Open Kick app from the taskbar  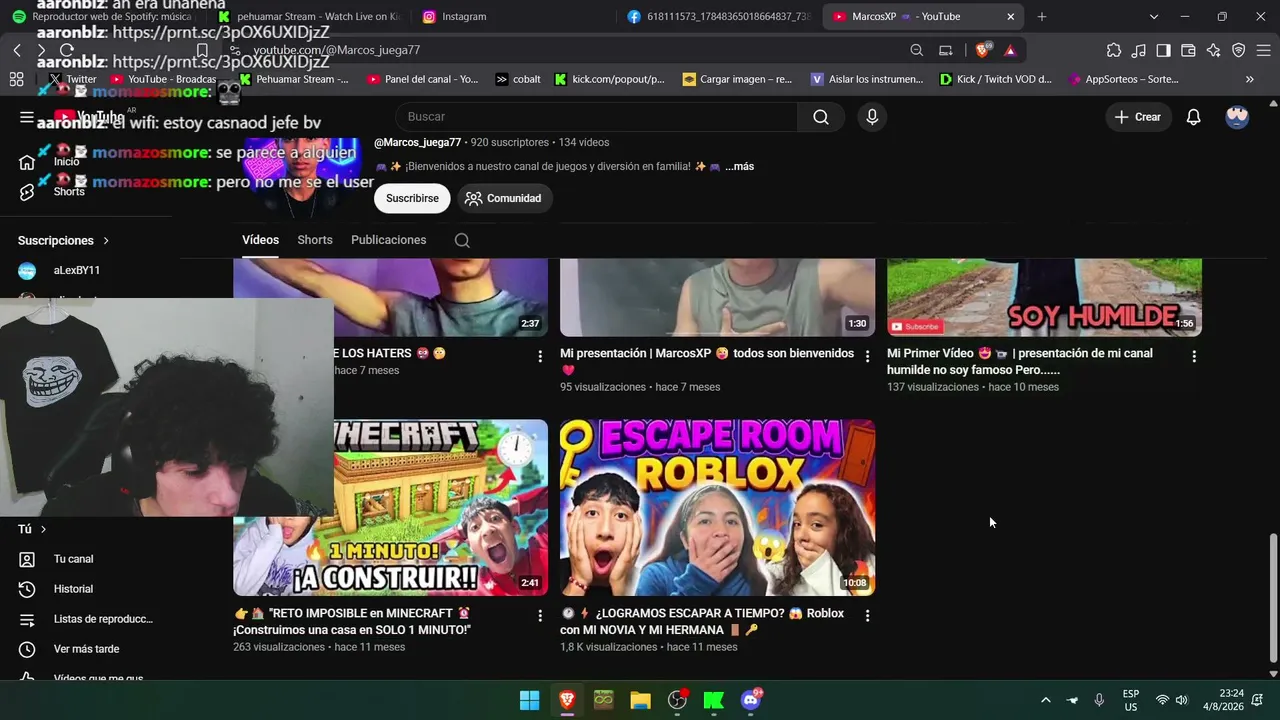coord(714,700)
